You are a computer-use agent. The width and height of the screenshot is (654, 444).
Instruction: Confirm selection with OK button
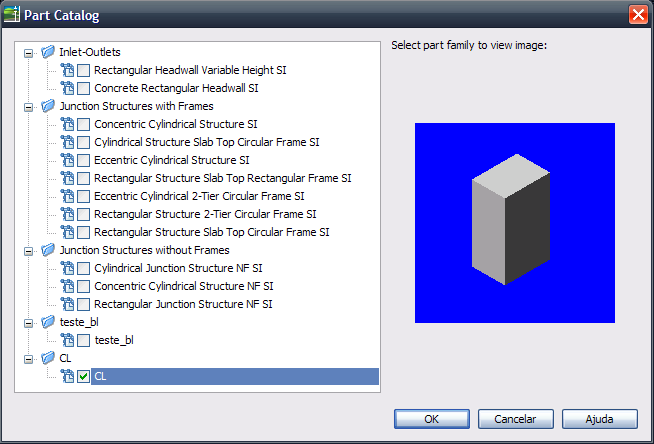point(432,419)
